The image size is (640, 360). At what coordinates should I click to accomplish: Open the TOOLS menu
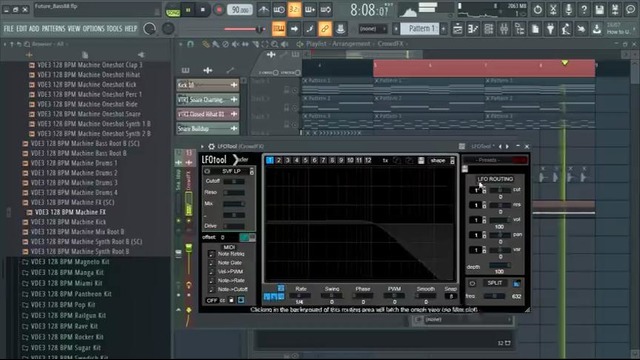coord(114,29)
